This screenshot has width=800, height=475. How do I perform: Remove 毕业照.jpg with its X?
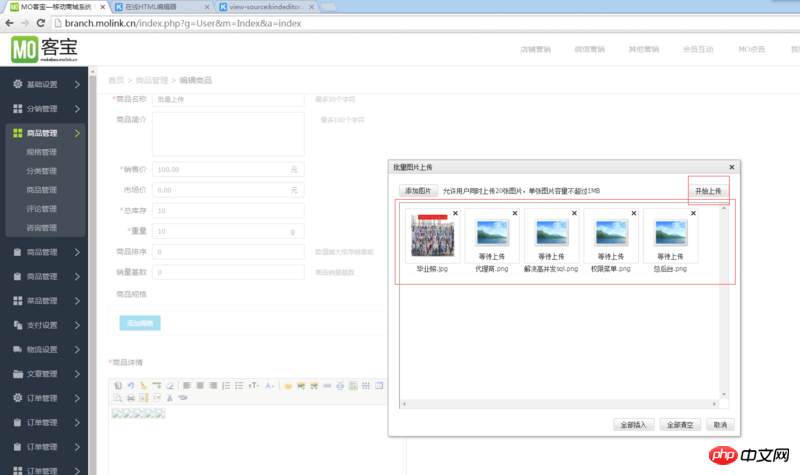456,213
